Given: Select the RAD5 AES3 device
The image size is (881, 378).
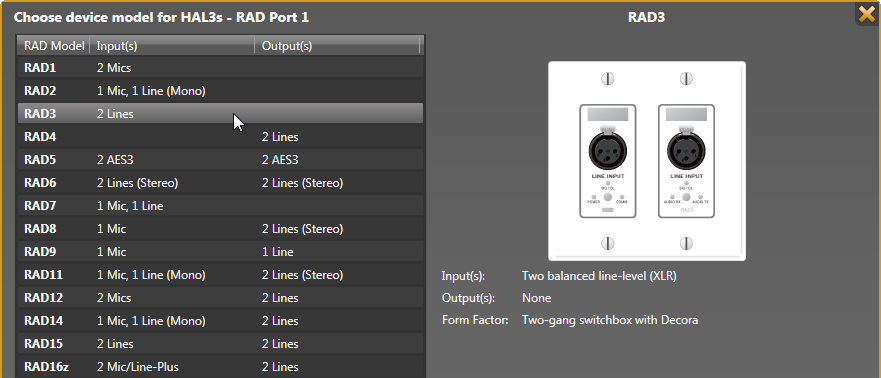Looking at the screenshot, I should 220,160.
